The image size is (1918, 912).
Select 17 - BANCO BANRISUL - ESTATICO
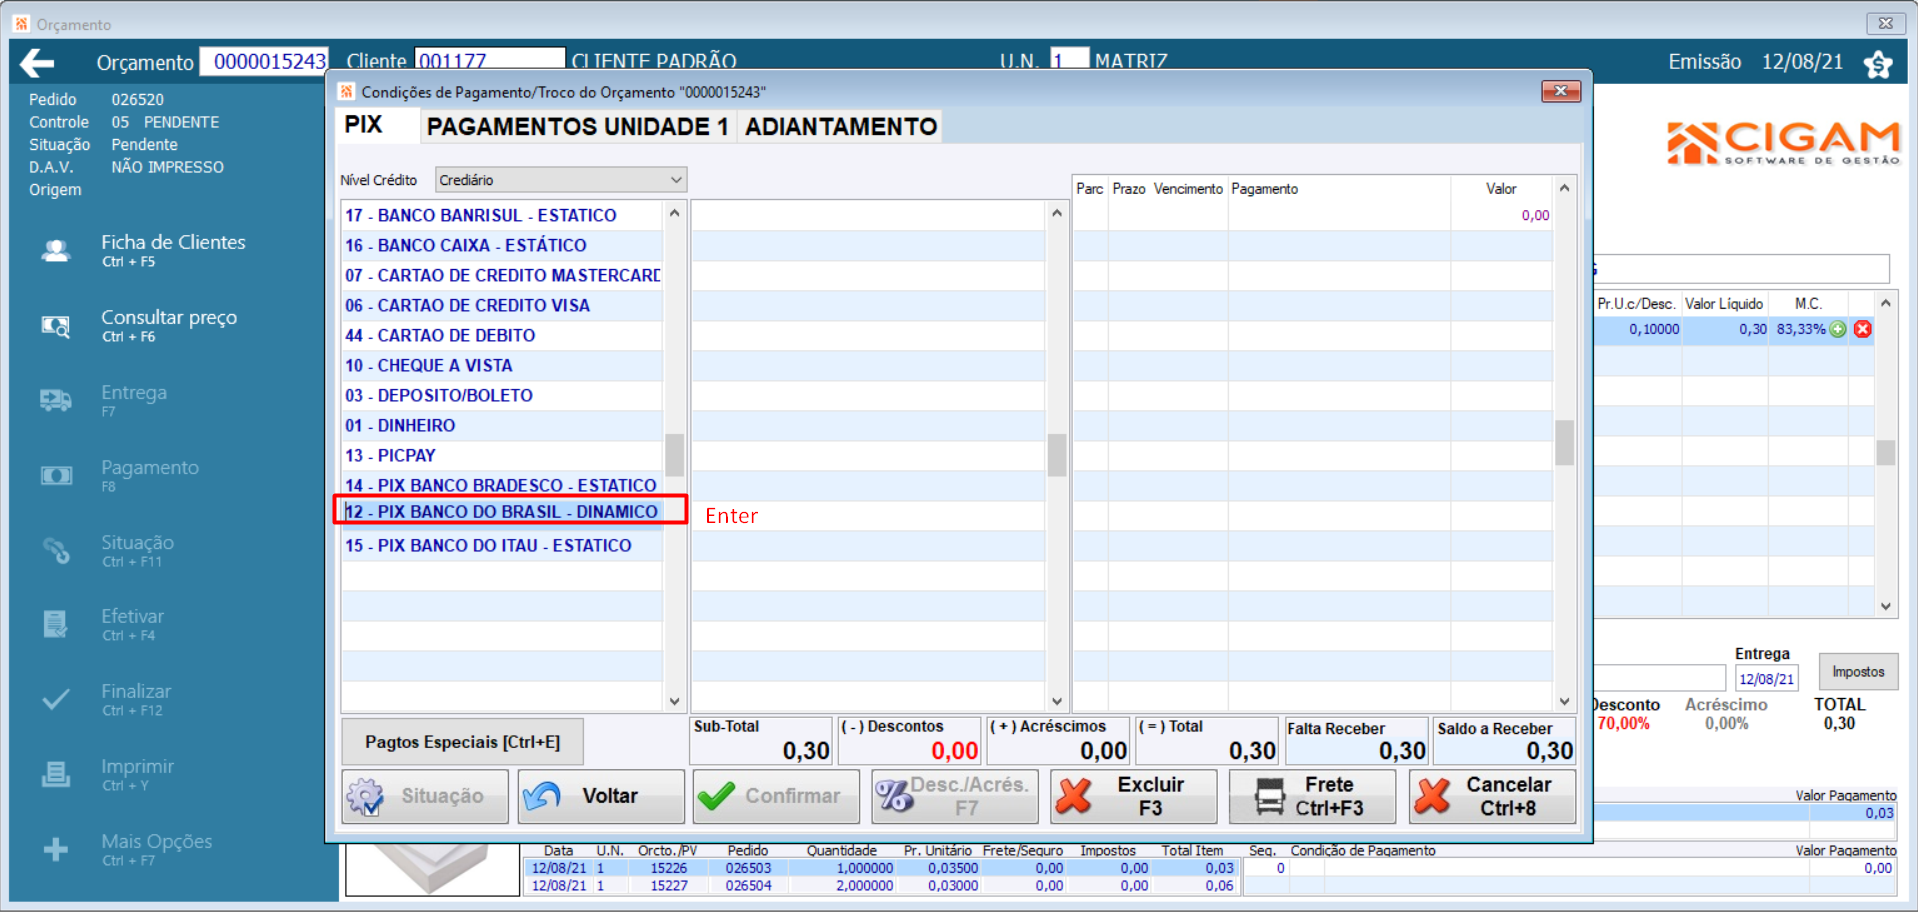coord(501,215)
